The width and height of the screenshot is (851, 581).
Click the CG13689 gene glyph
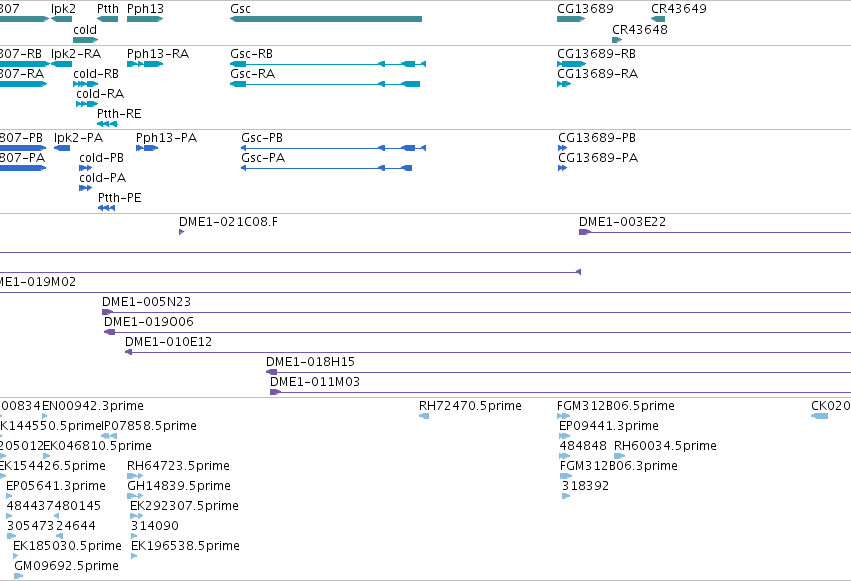(571, 19)
